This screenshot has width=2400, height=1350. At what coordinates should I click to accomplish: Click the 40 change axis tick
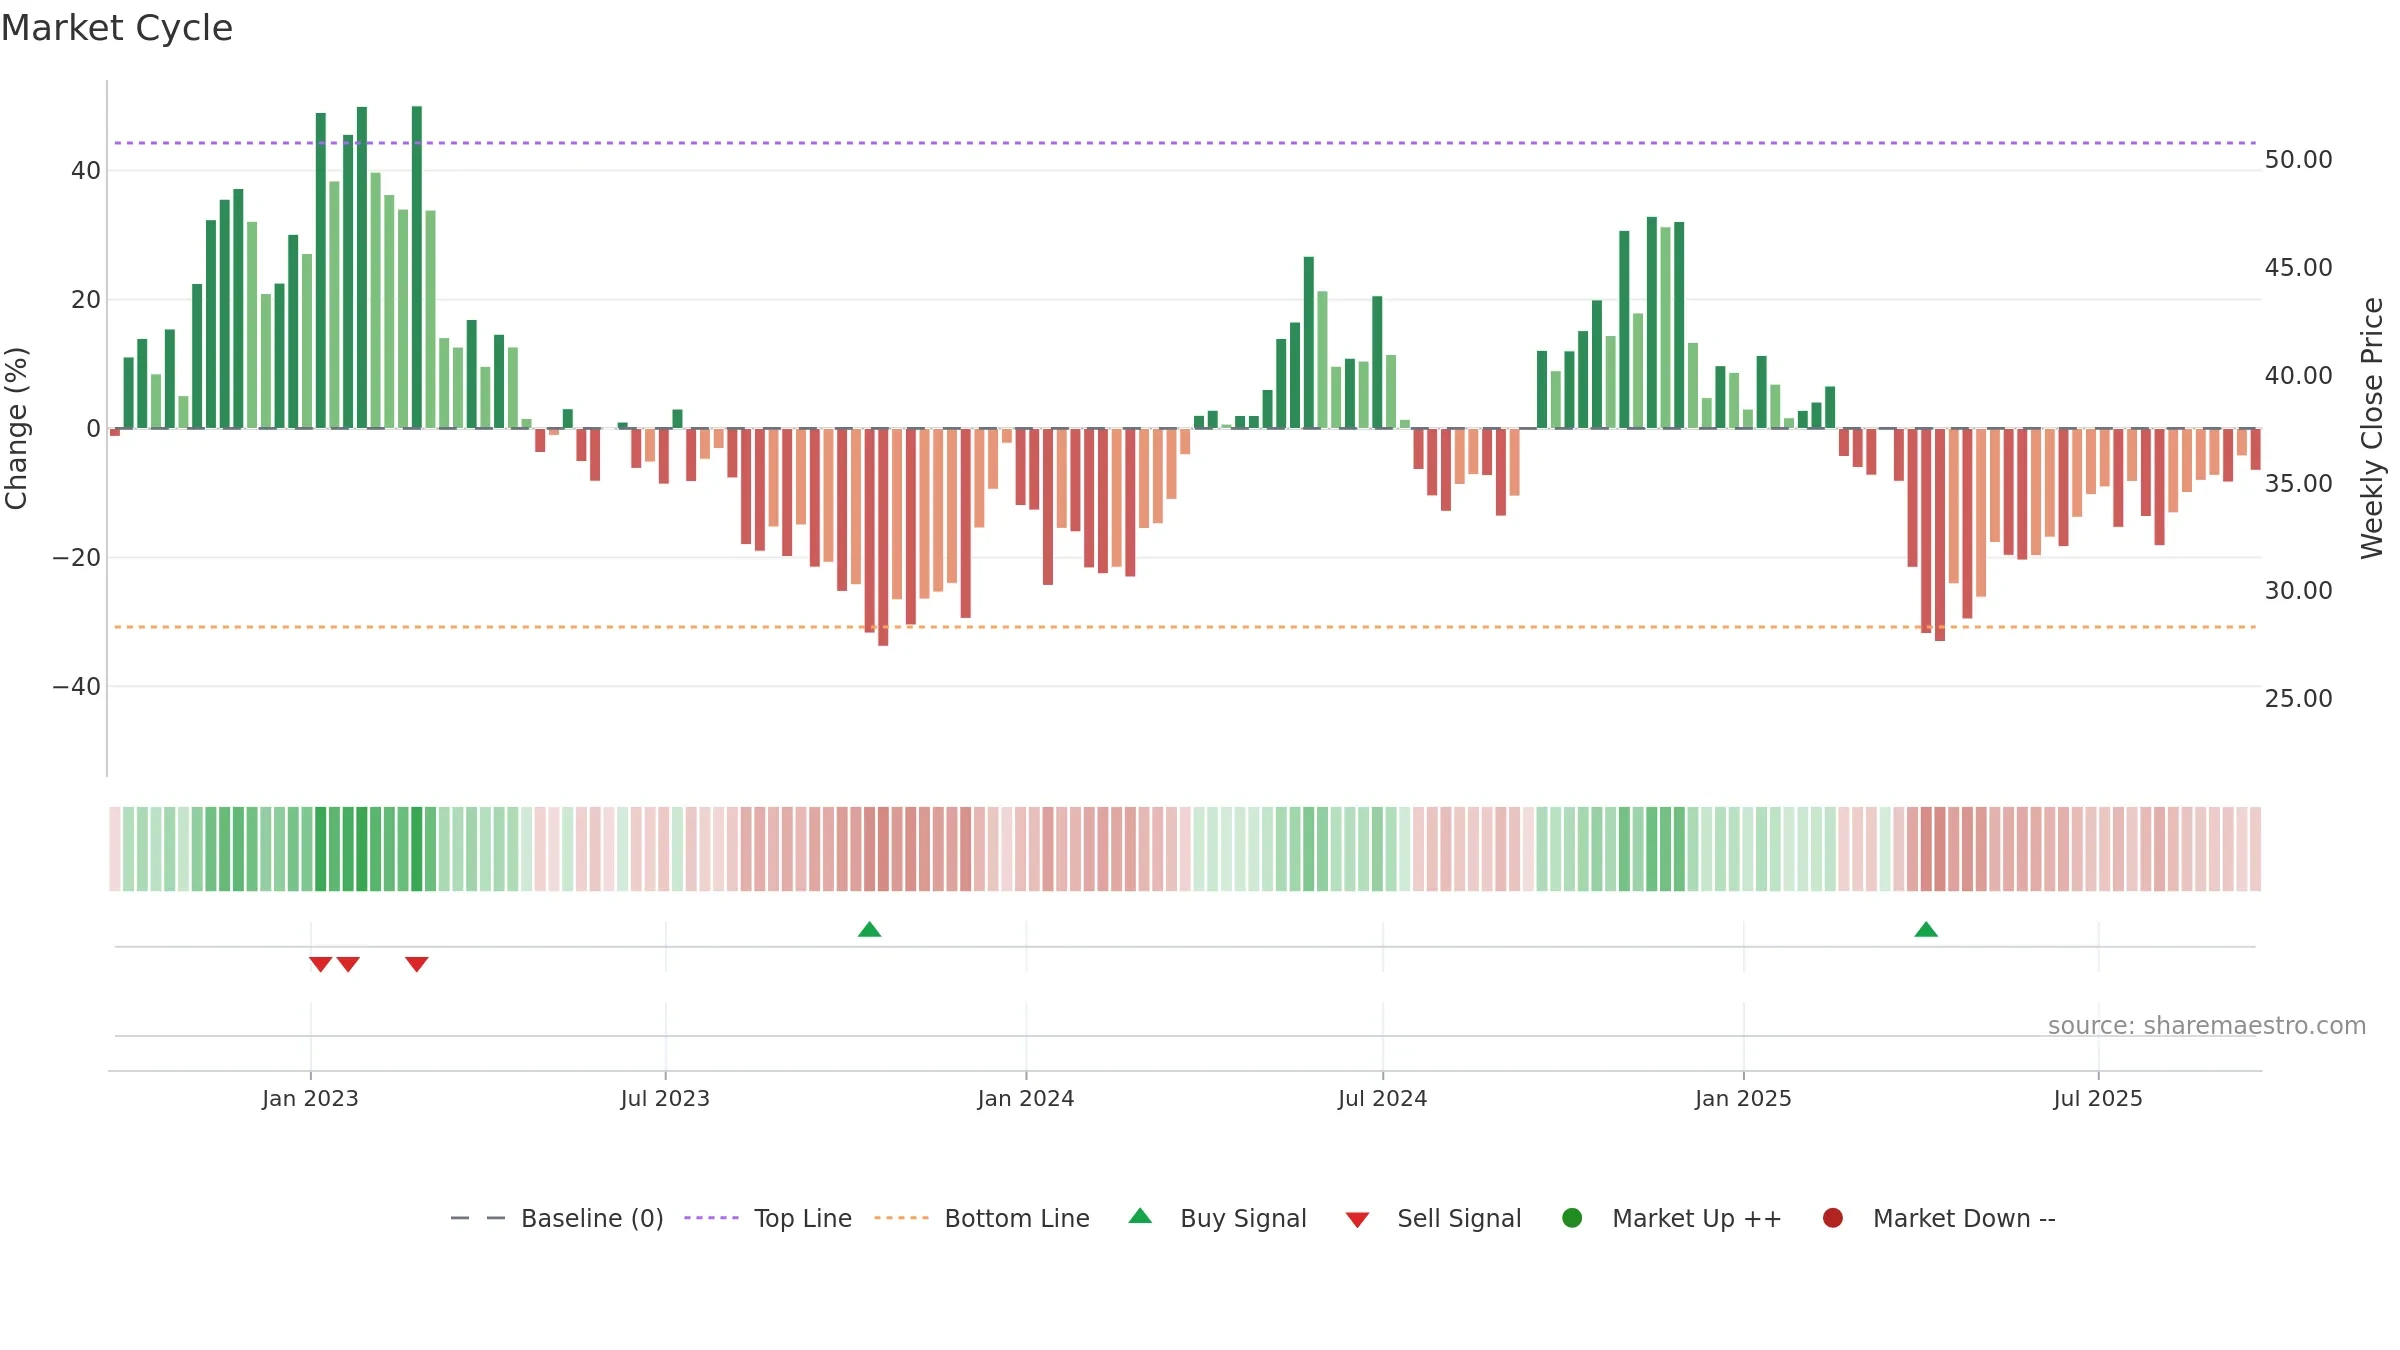(86, 170)
